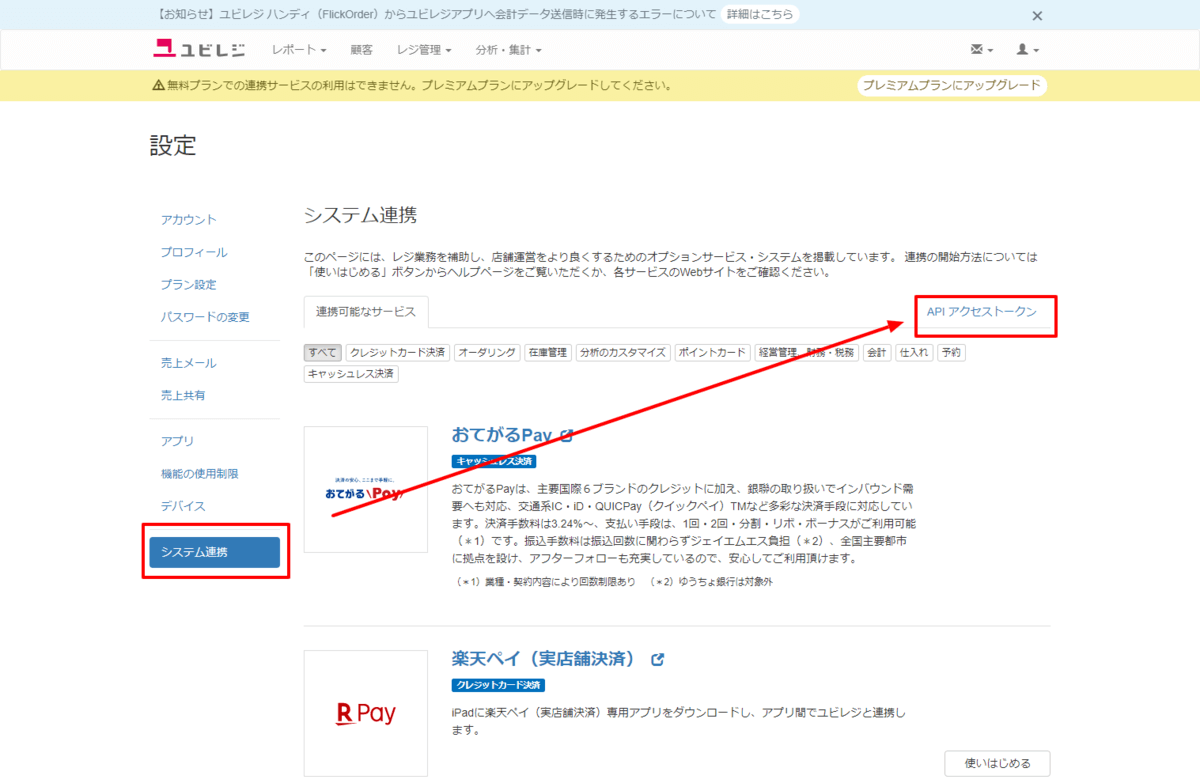The width and height of the screenshot is (1200, 783).
Task: Open the user profile icon menu
Action: [1028, 49]
